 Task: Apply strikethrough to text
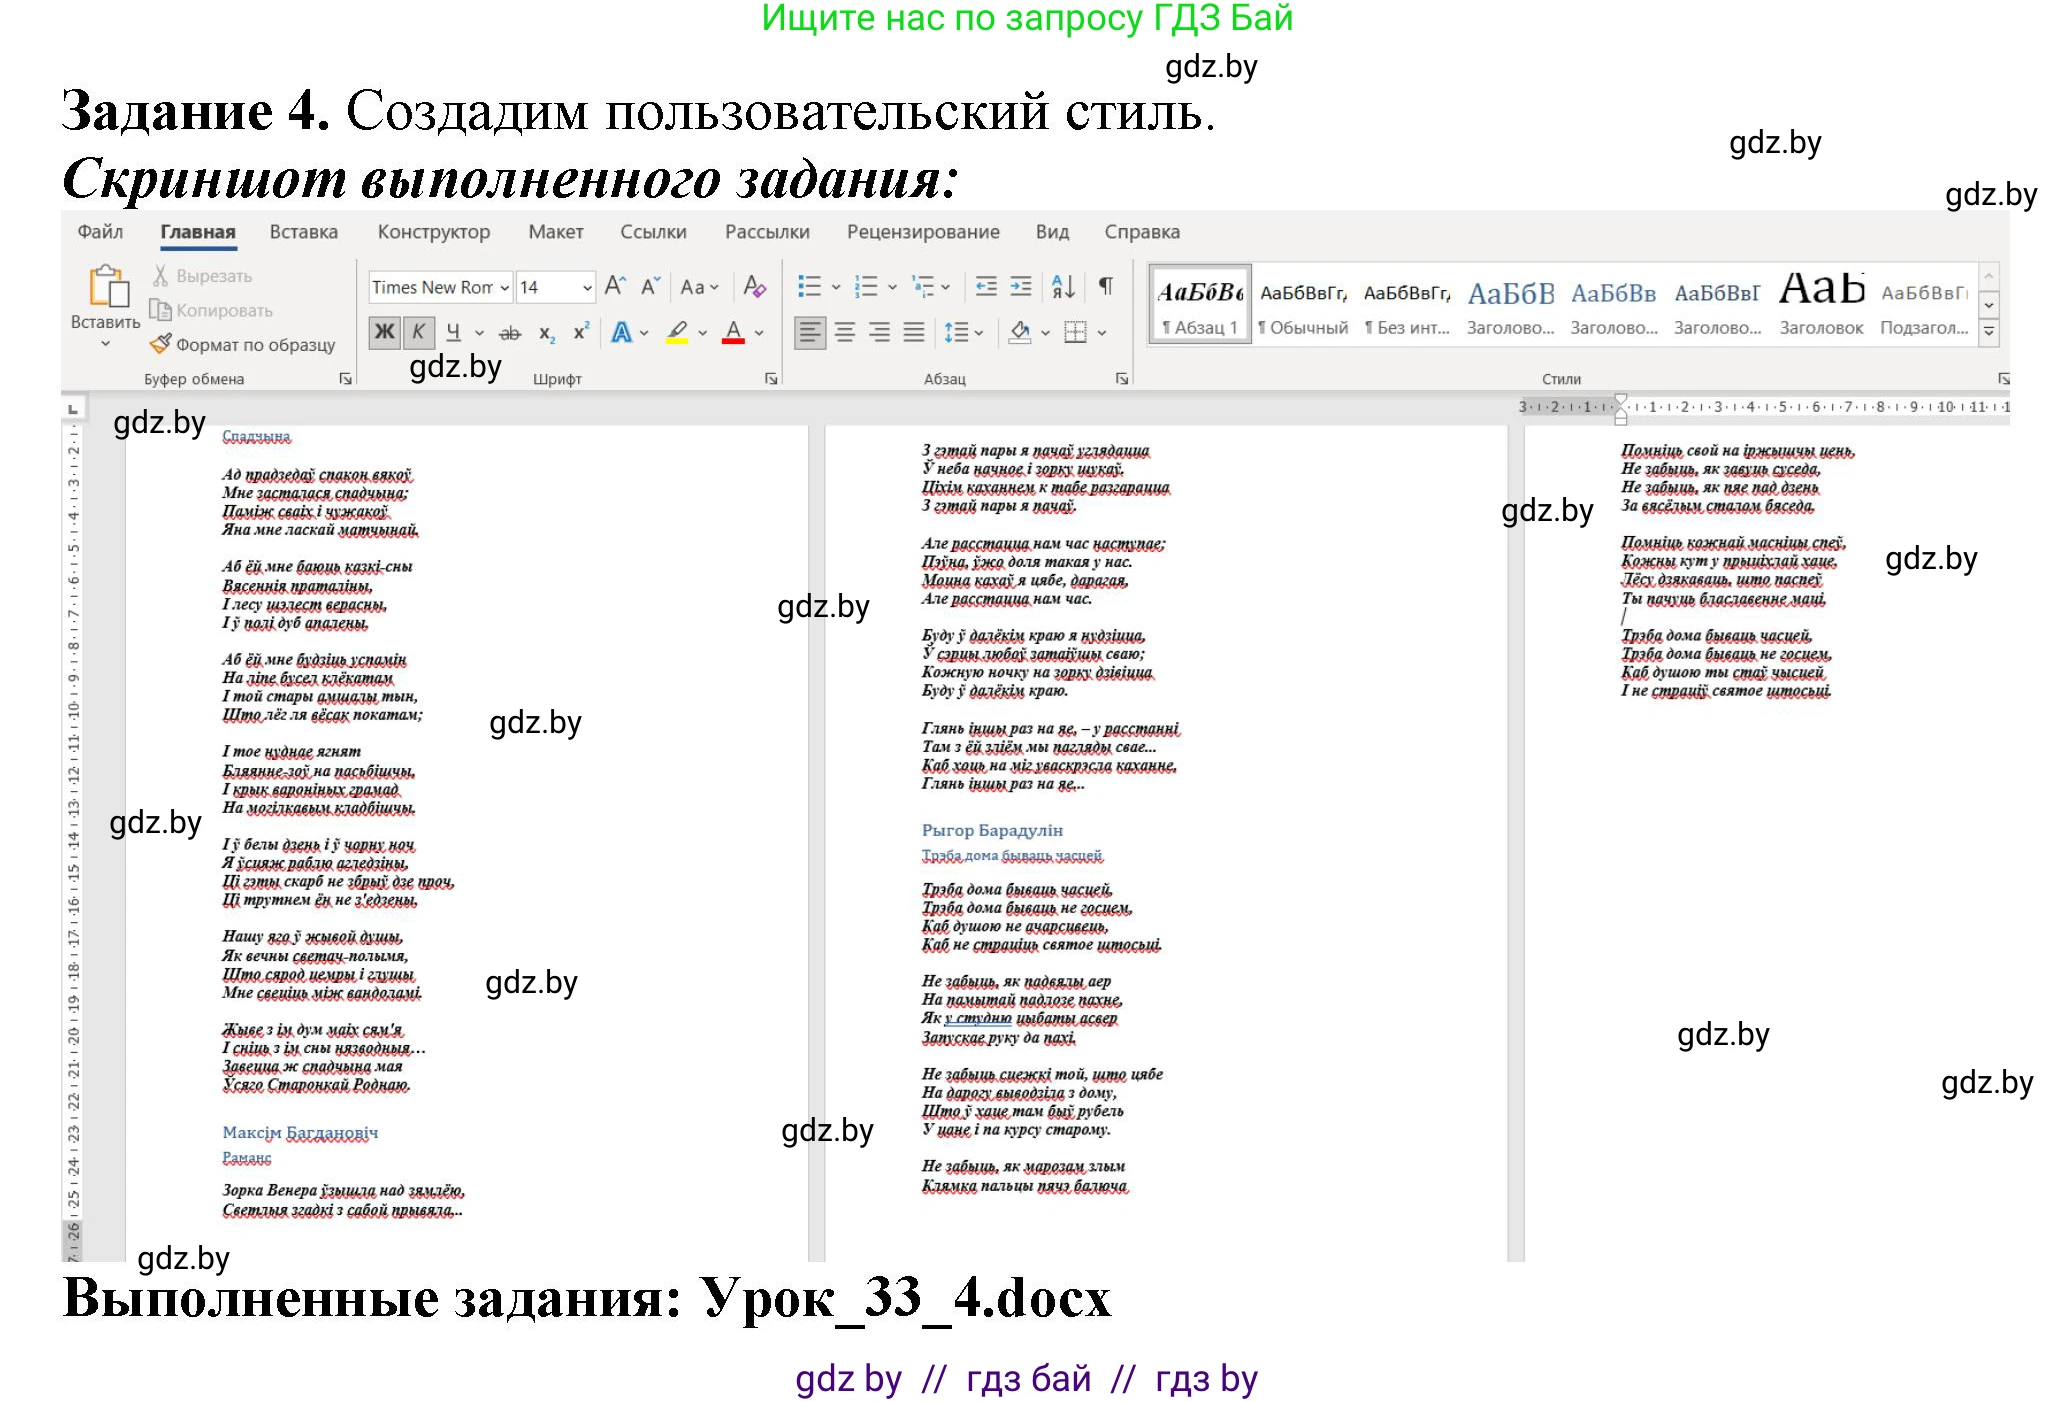click(x=512, y=331)
